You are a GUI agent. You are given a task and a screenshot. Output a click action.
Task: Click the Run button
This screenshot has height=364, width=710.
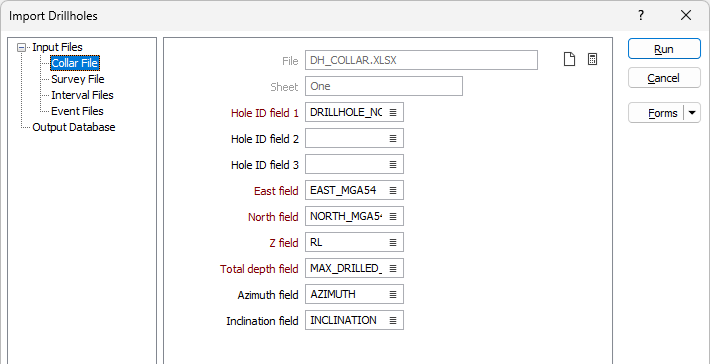664,49
